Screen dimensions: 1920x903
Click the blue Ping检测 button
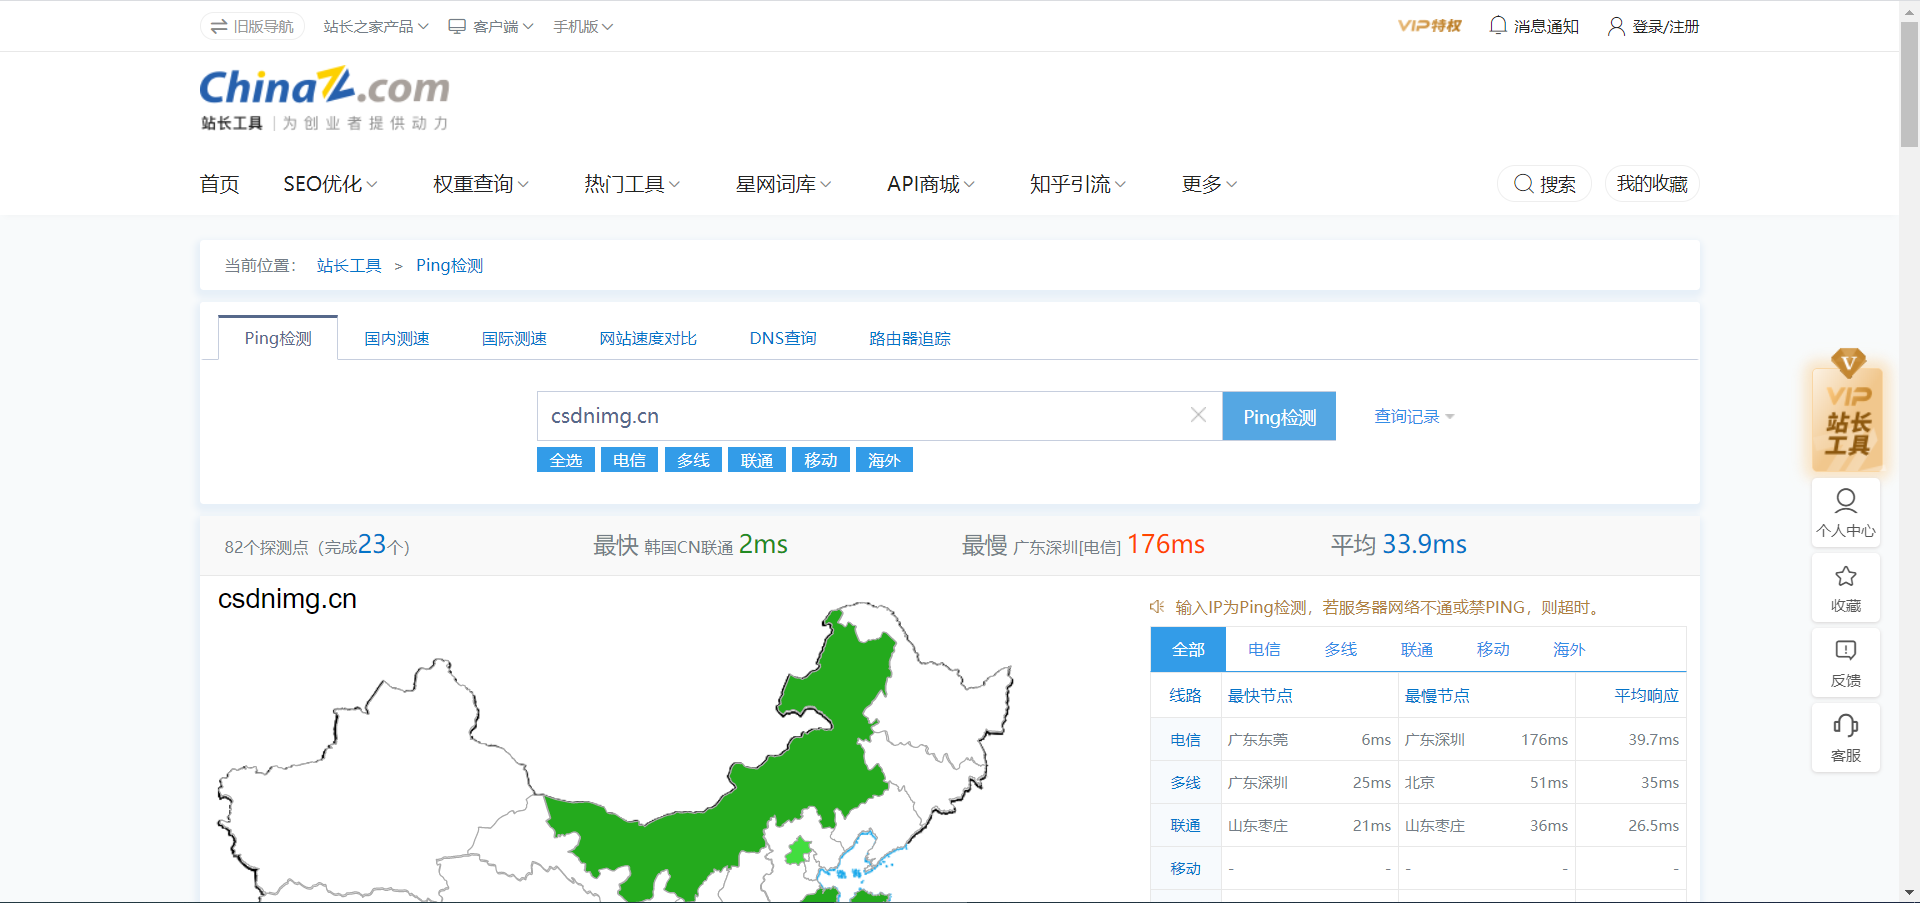(x=1279, y=416)
